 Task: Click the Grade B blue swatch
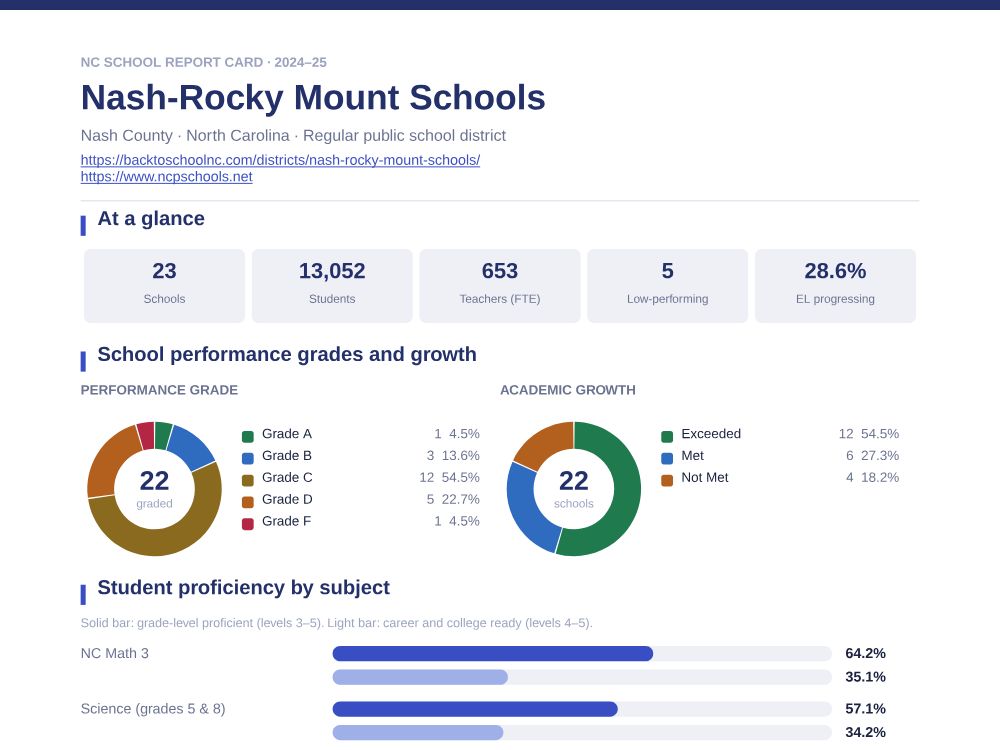[248, 458]
